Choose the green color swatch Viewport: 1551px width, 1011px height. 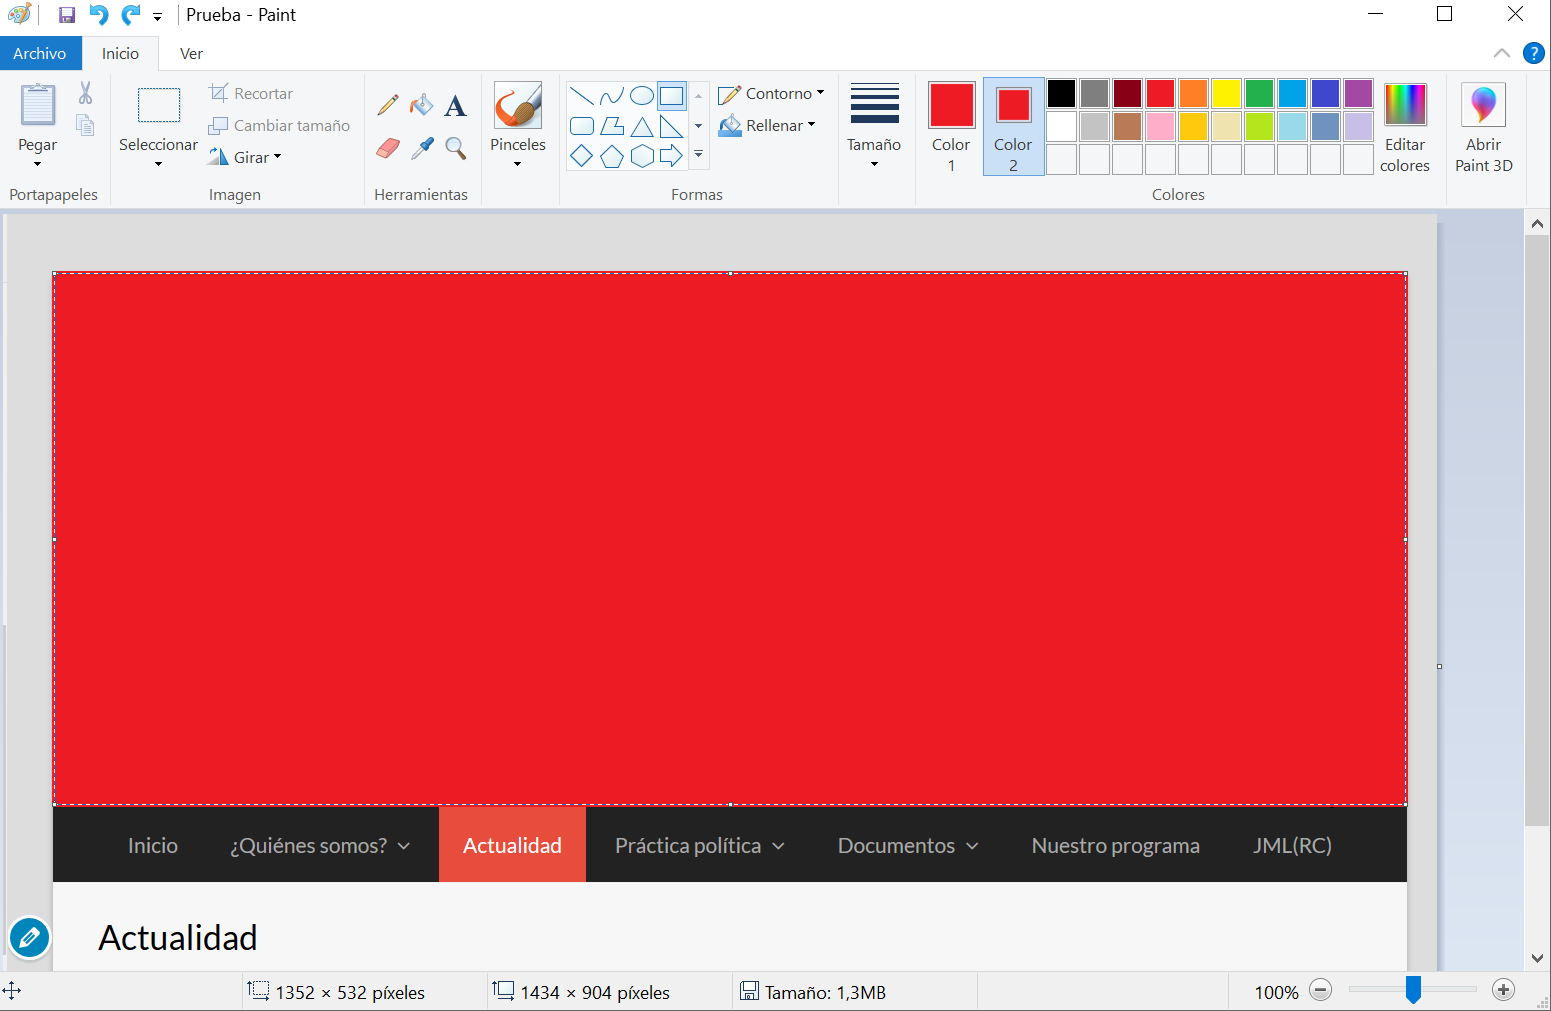1260,93
